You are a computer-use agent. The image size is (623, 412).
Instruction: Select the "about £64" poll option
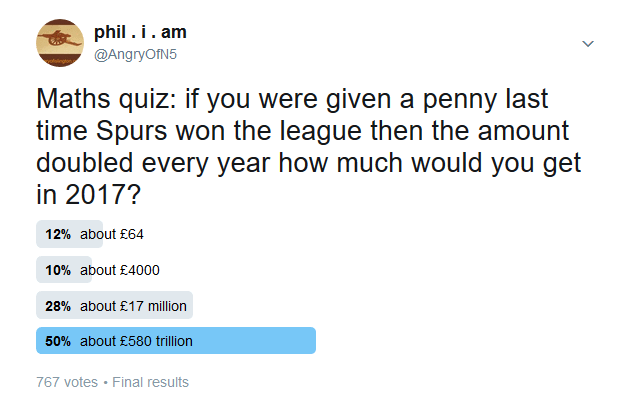coord(114,234)
